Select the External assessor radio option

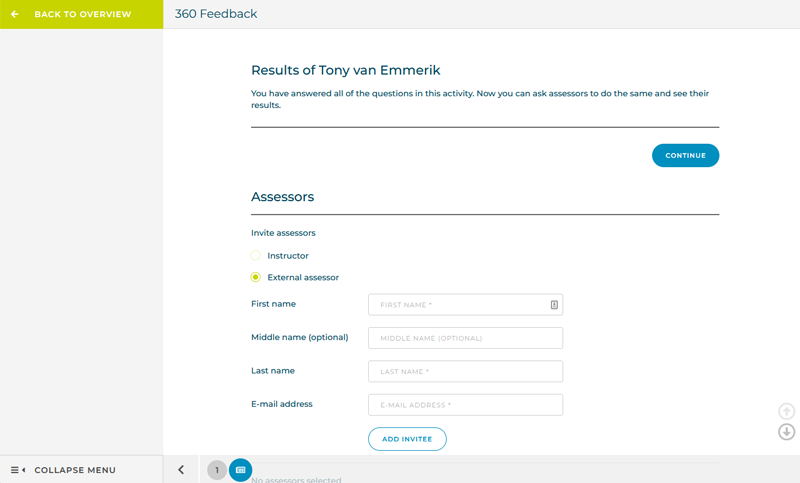256,277
